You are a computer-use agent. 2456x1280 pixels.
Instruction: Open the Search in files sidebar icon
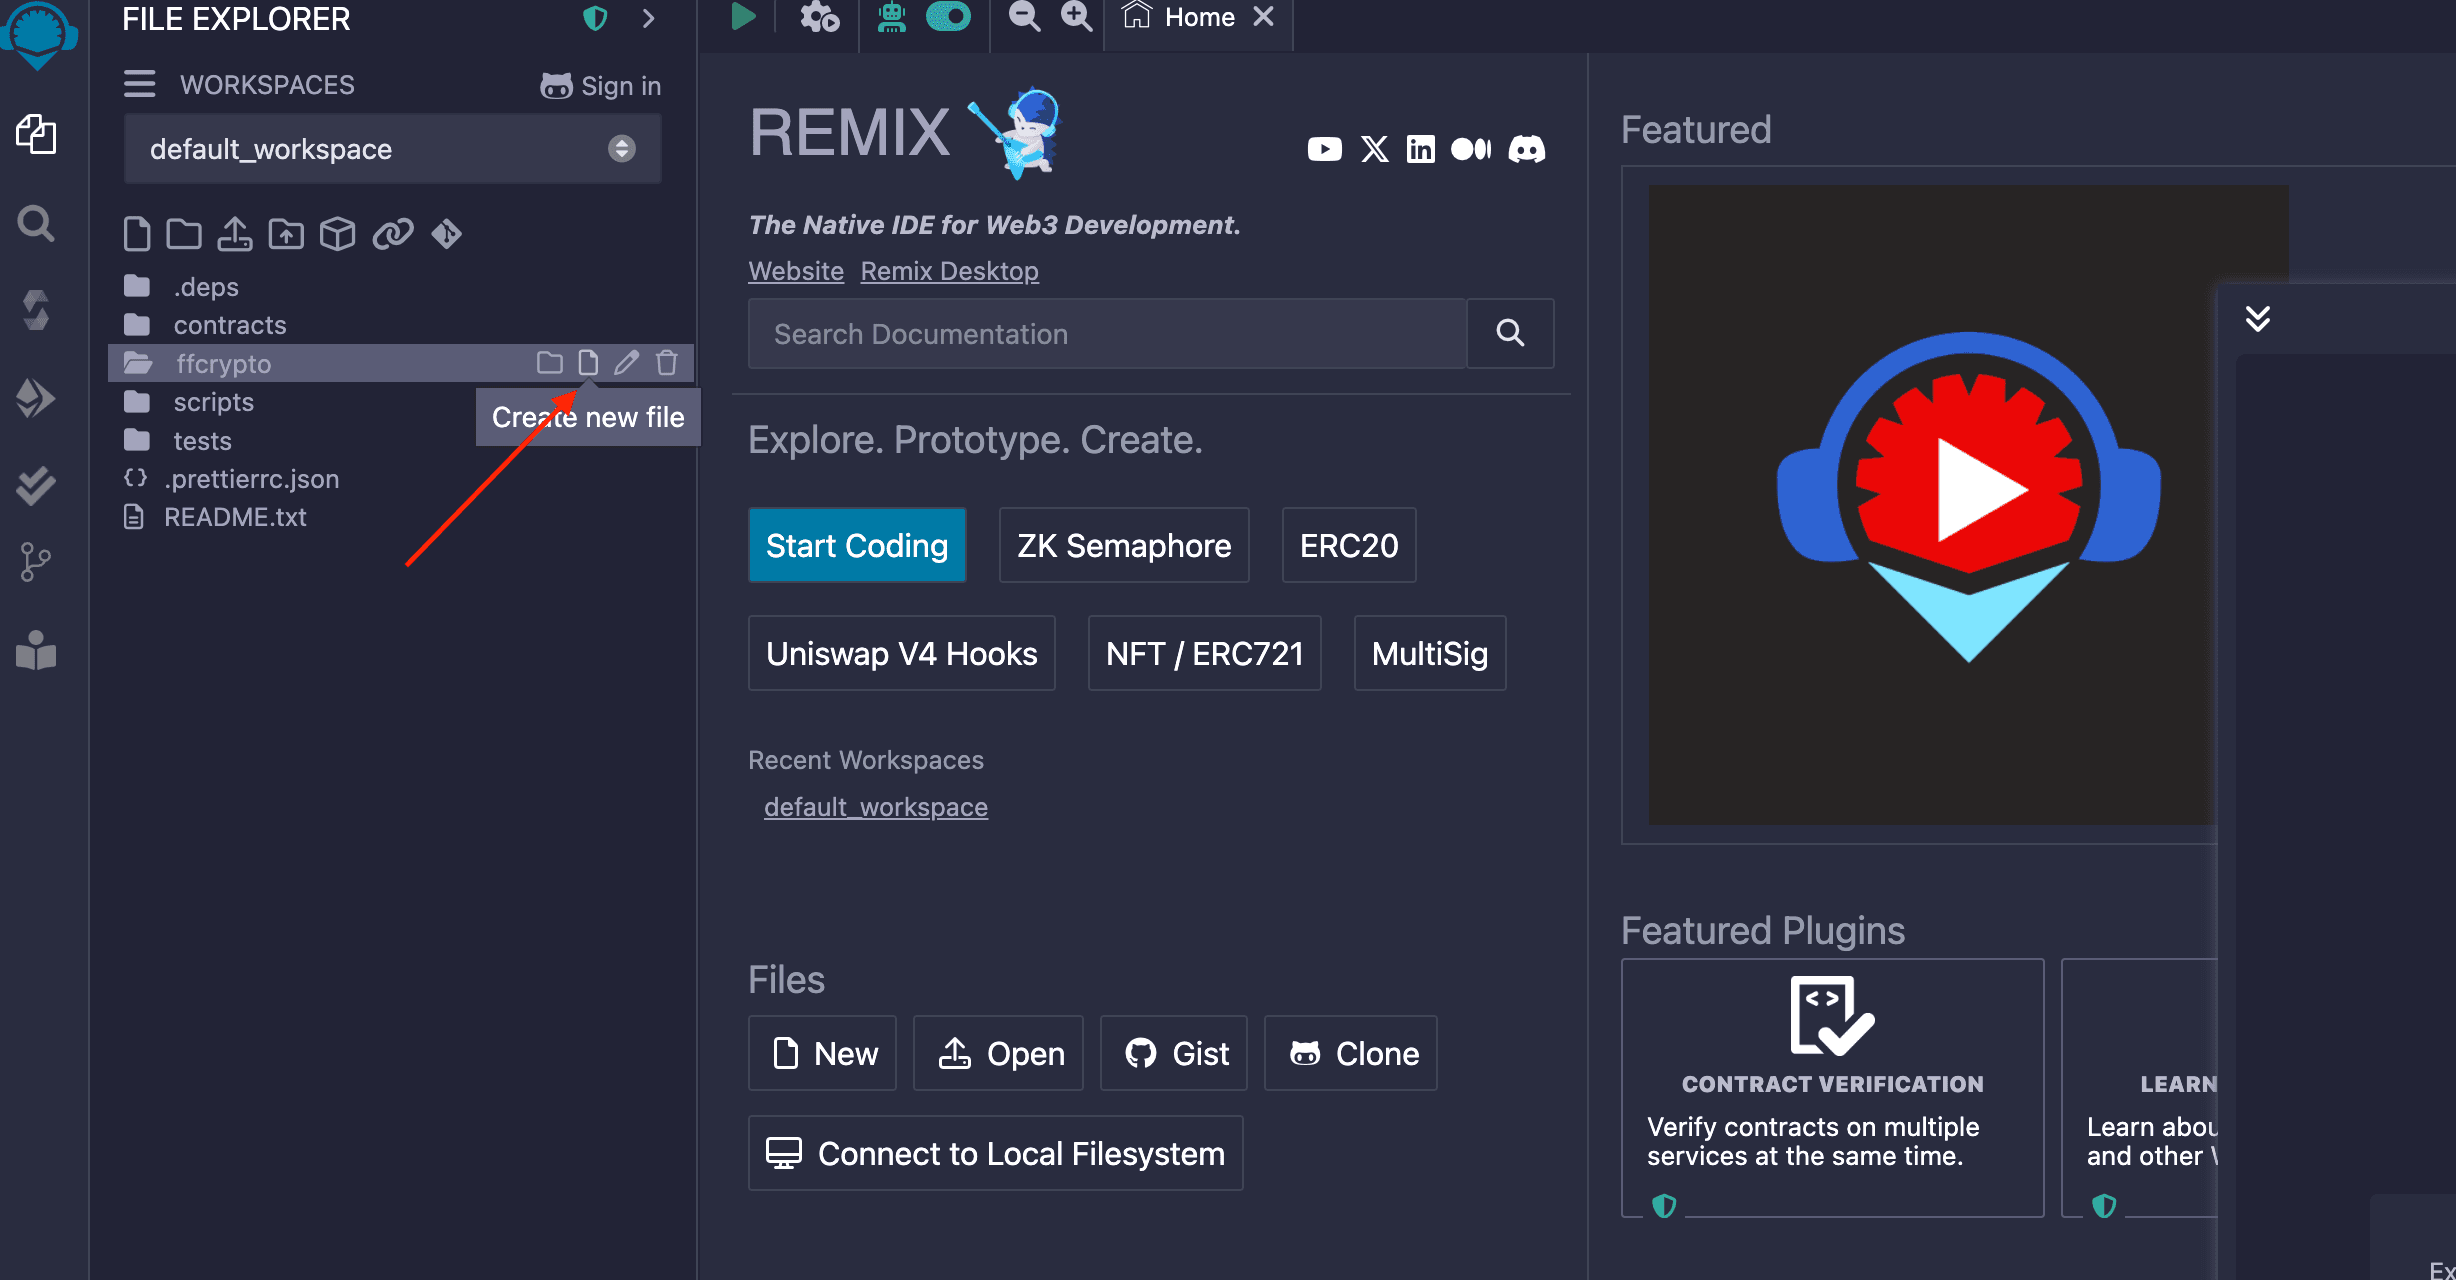(x=36, y=223)
